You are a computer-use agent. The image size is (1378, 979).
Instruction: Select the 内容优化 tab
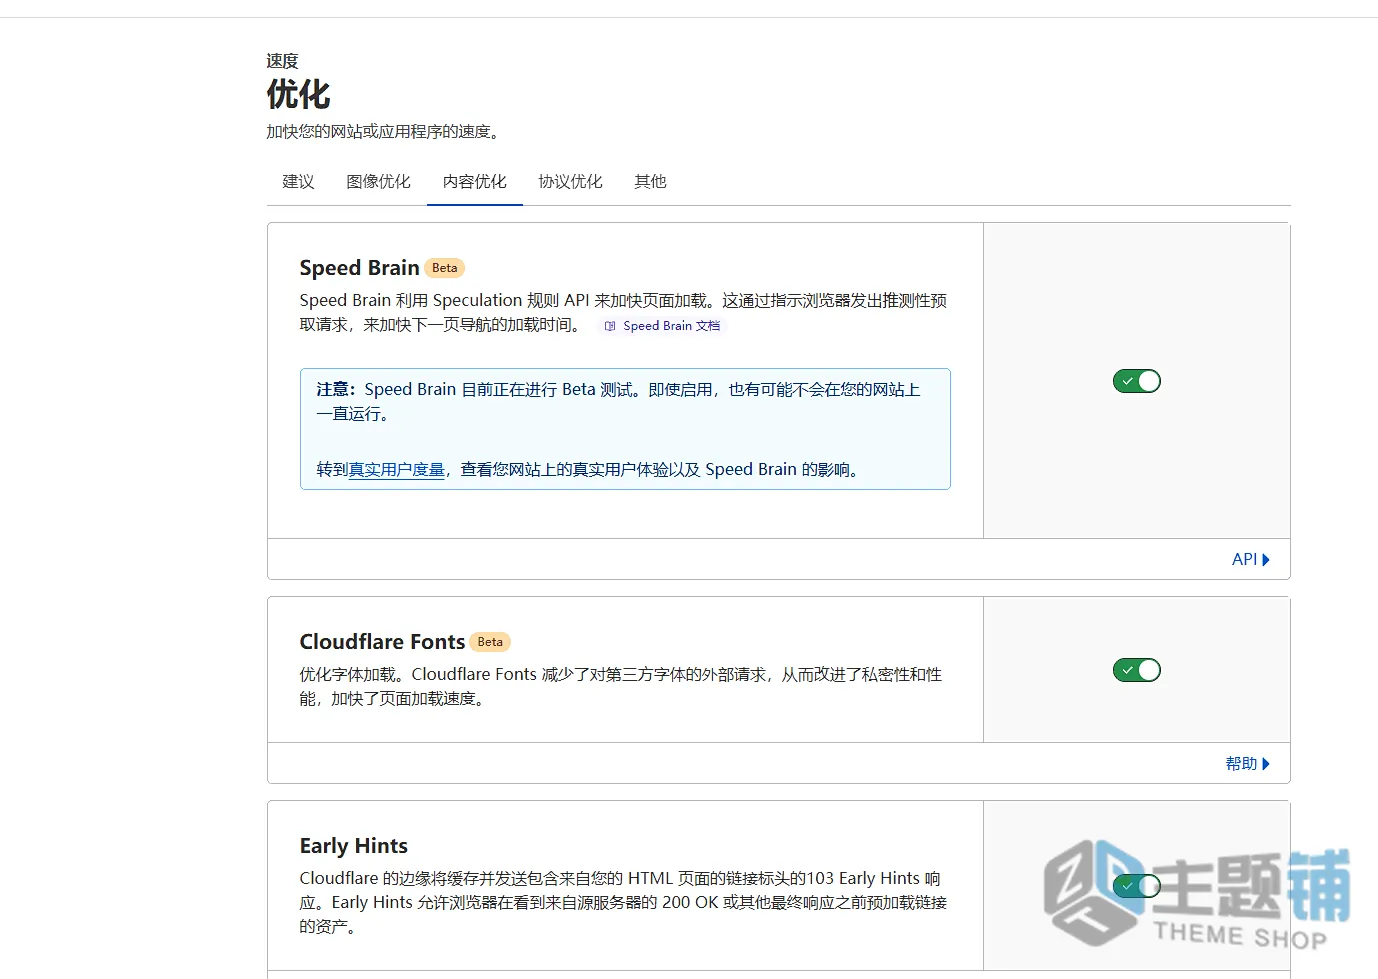pyautogui.click(x=475, y=182)
